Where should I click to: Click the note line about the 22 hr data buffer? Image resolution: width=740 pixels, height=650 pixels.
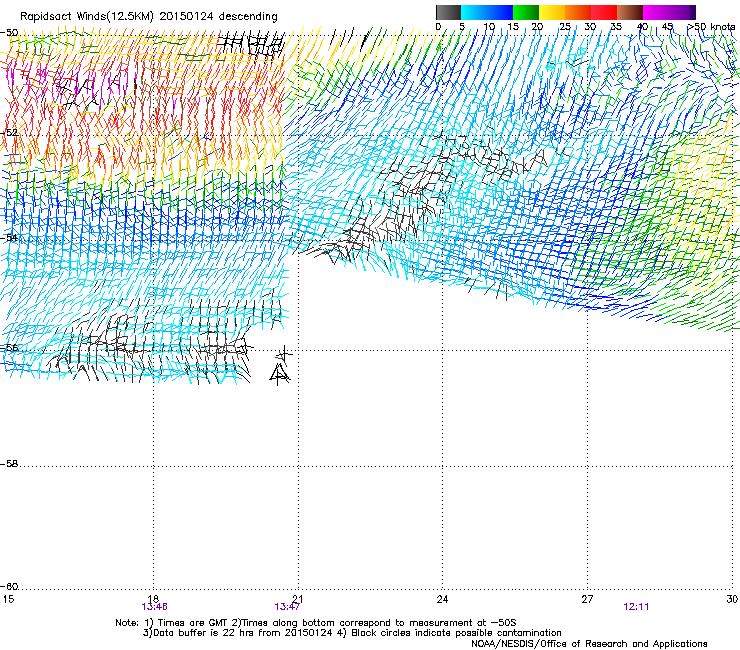(x=352, y=633)
